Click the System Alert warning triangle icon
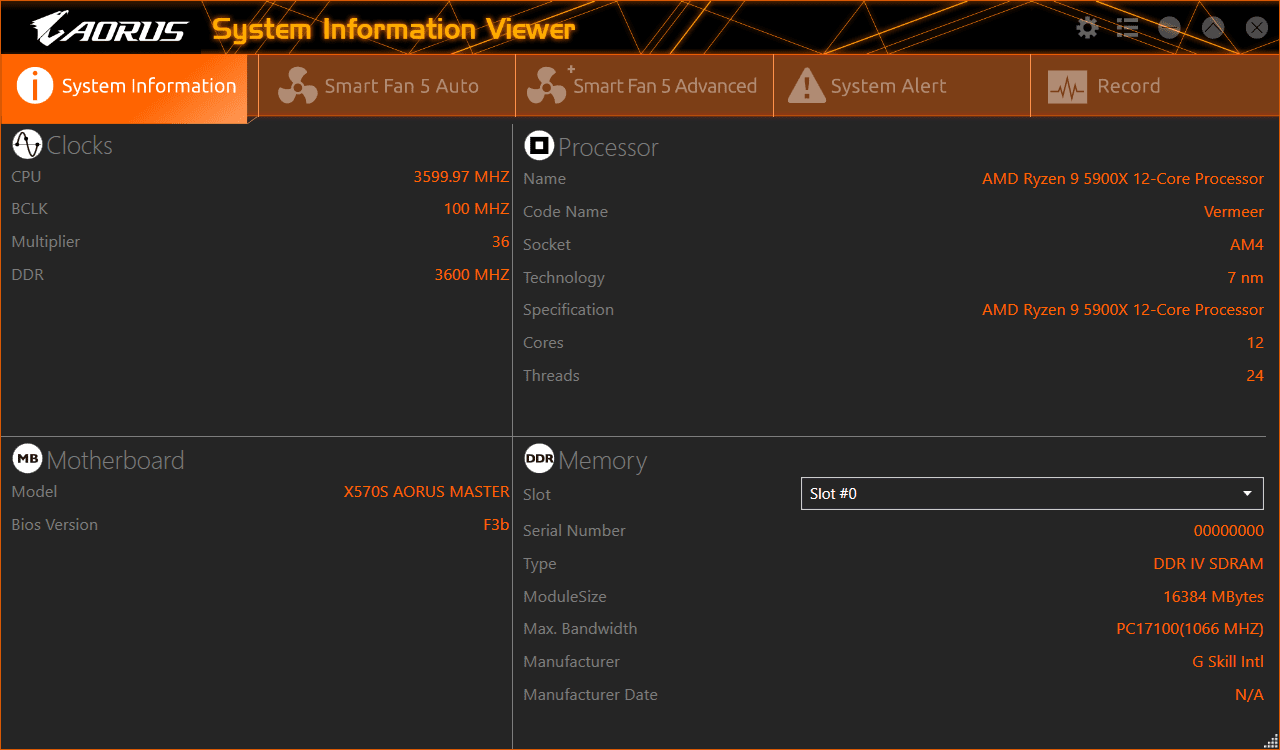 (x=806, y=86)
